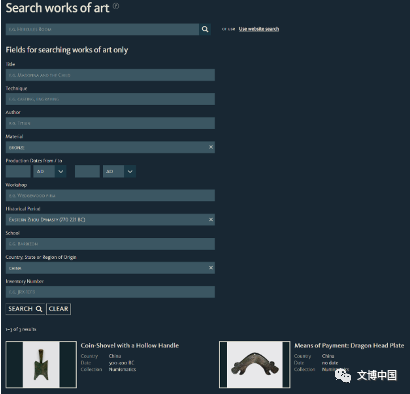Expand the second AD era dropdown arrow
The height and width of the screenshot is (394, 410).
click(130, 171)
